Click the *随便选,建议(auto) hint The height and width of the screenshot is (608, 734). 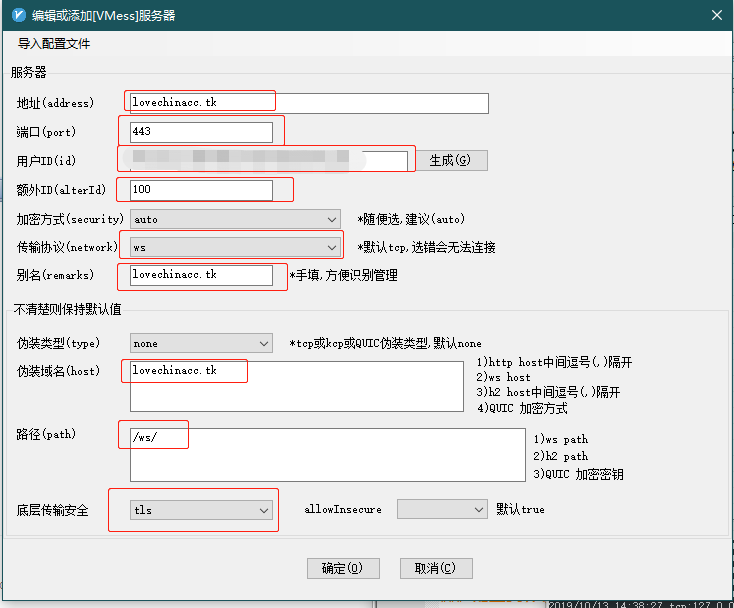(x=411, y=219)
